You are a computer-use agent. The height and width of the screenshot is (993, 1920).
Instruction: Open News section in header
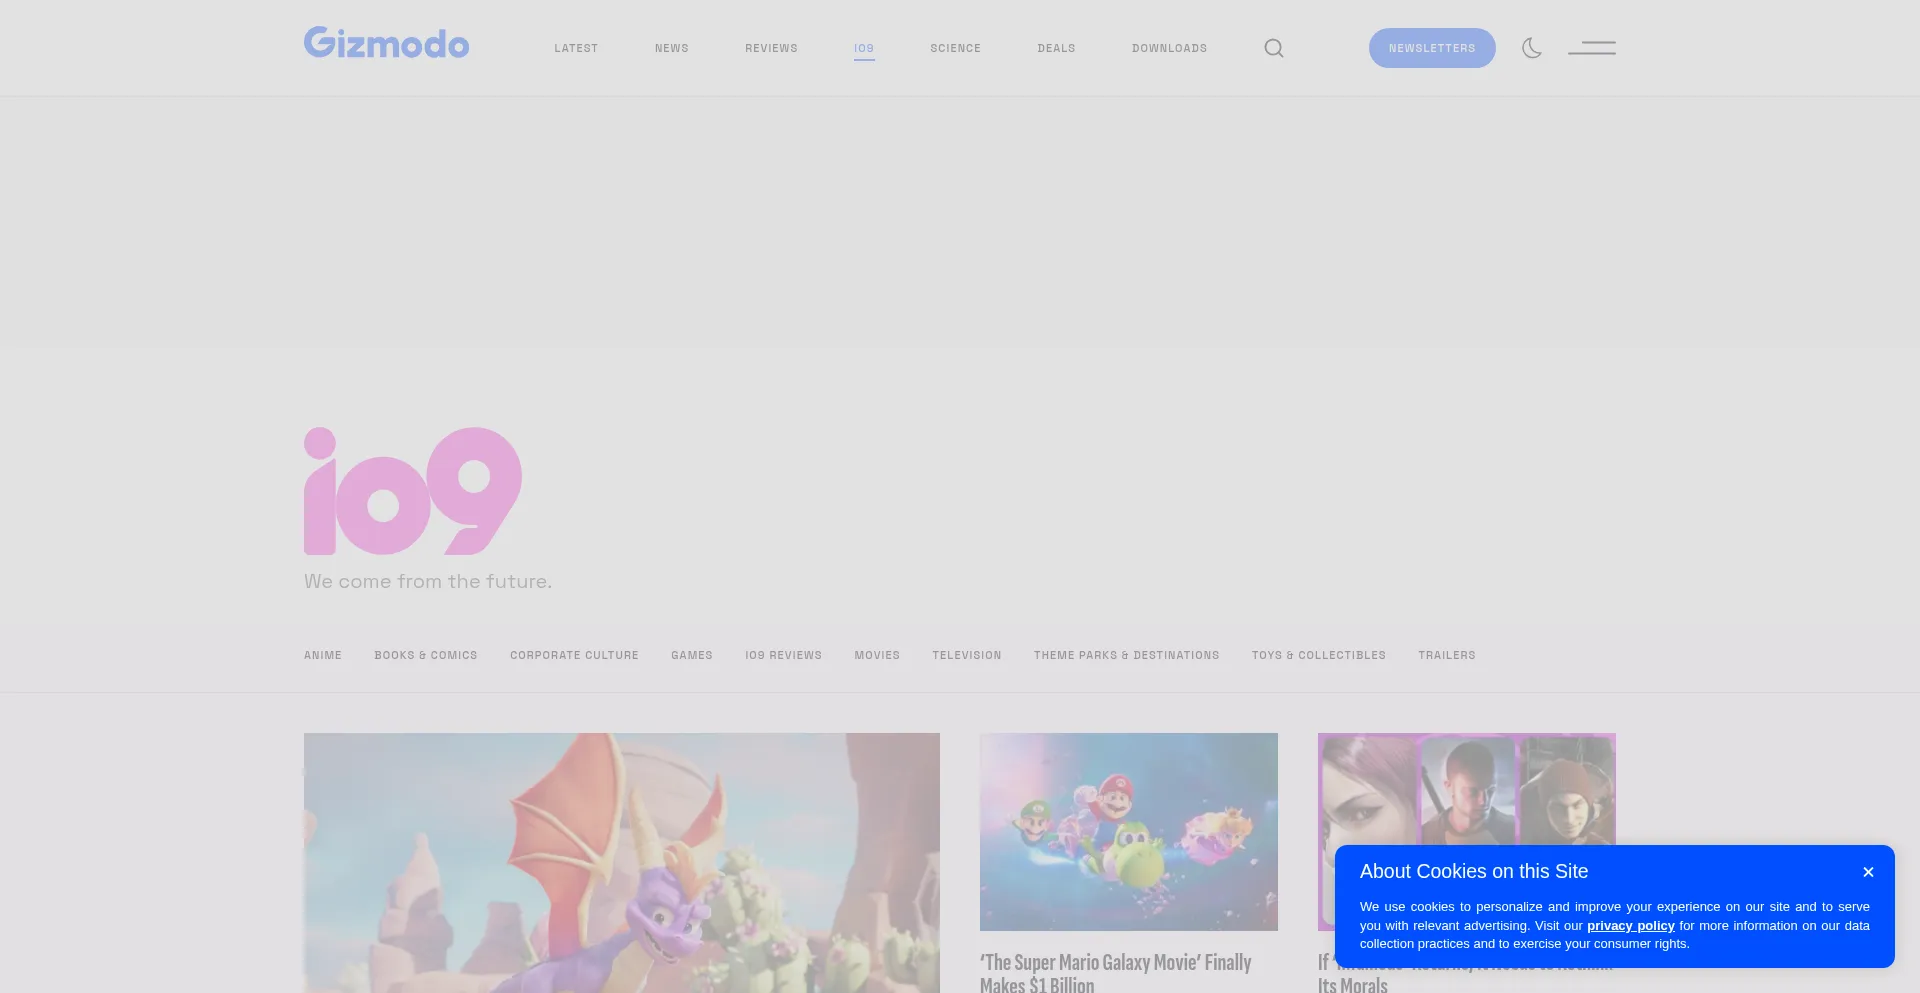(672, 48)
